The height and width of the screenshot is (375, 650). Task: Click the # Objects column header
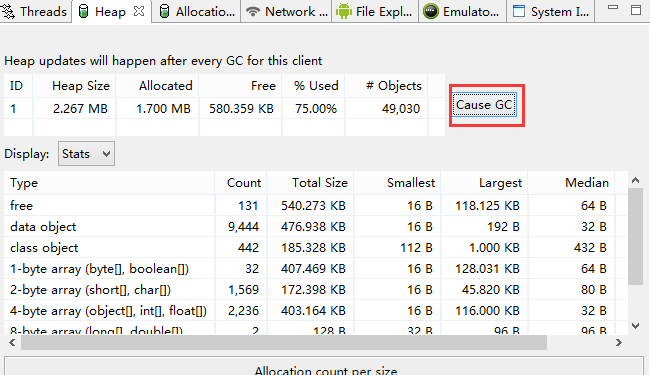(387, 86)
